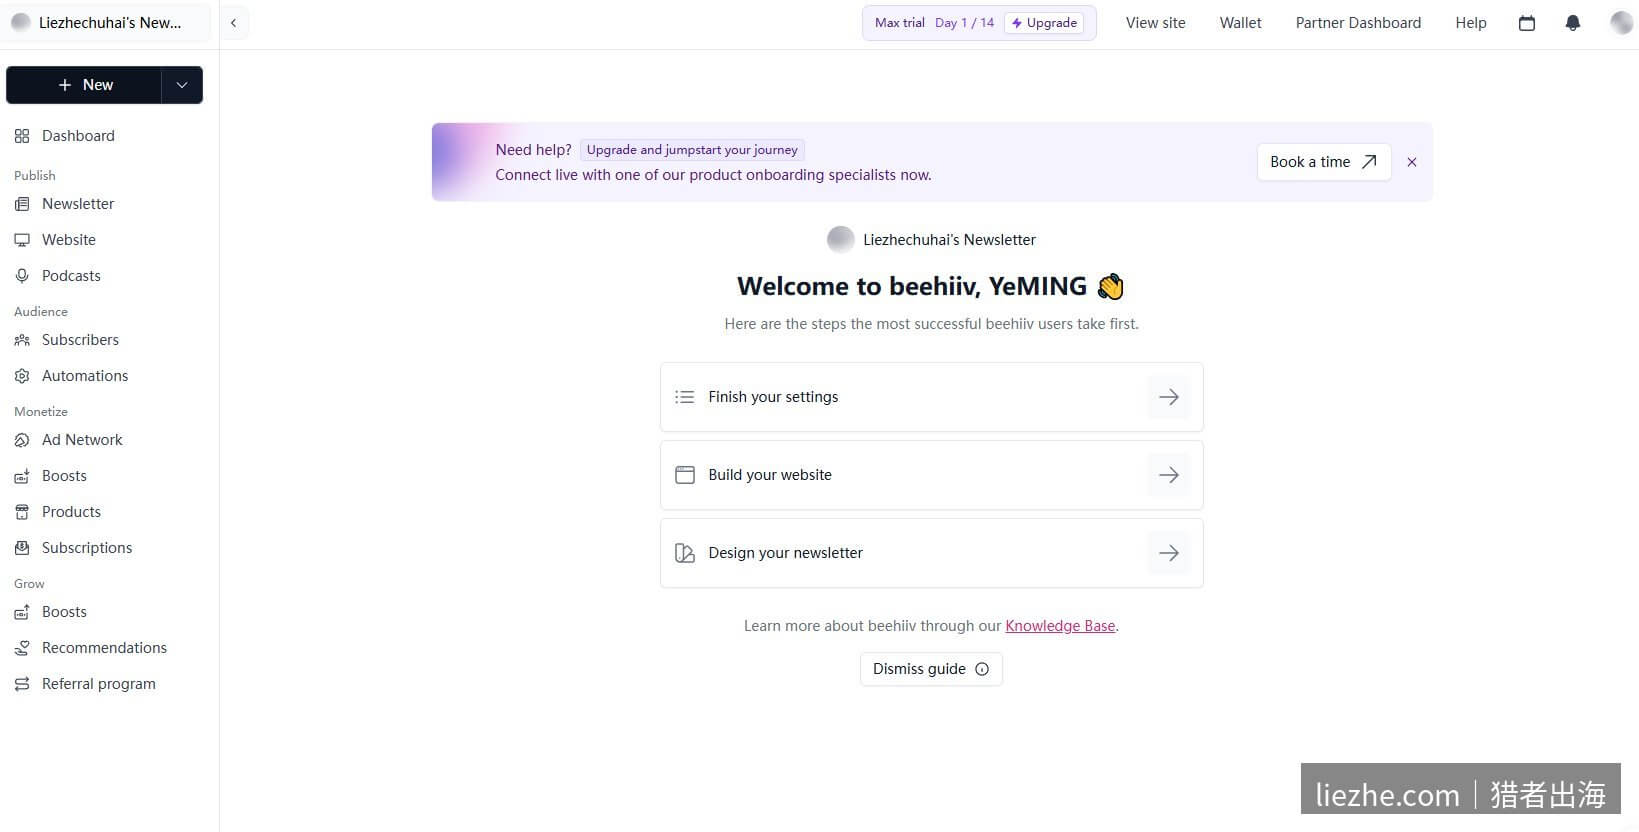Open Partner Dashboard
The height and width of the screenshot is (832, 1639).
click(x=1358, y=23)
